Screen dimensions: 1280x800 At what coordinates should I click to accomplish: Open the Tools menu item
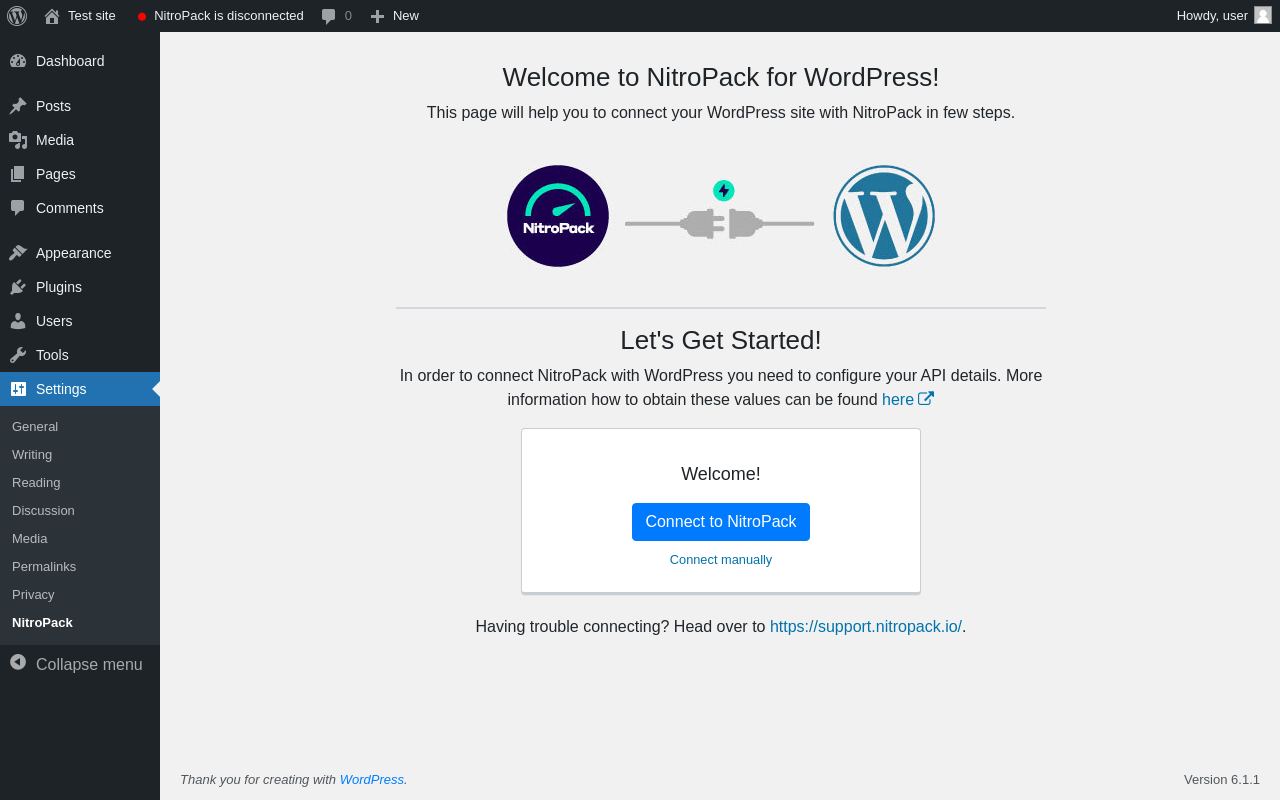tap(80, 355)
